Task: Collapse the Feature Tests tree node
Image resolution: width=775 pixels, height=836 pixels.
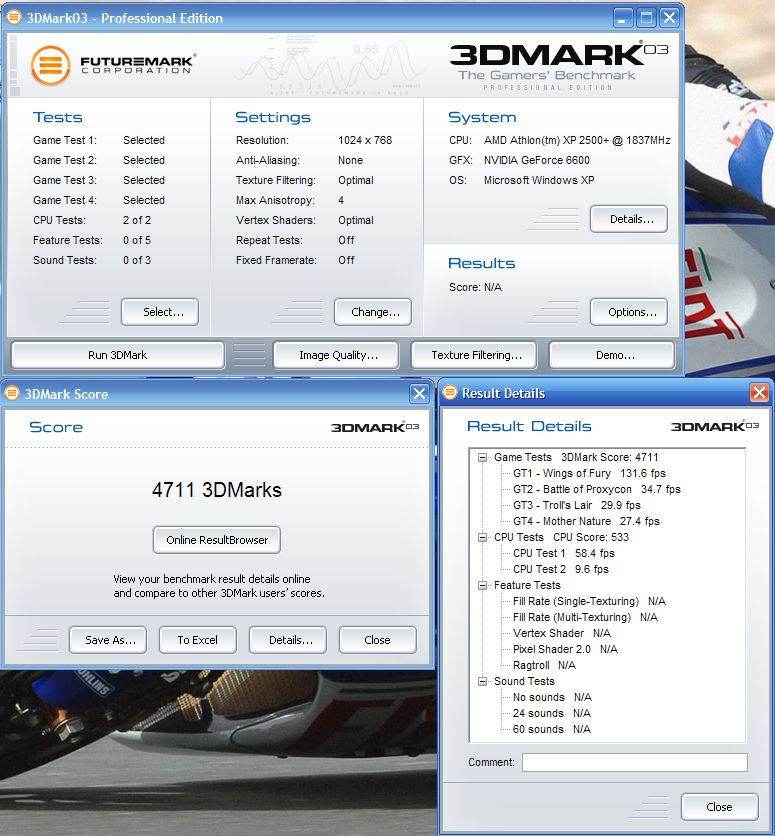Action: pyautogui.click(x=482, y=585)
